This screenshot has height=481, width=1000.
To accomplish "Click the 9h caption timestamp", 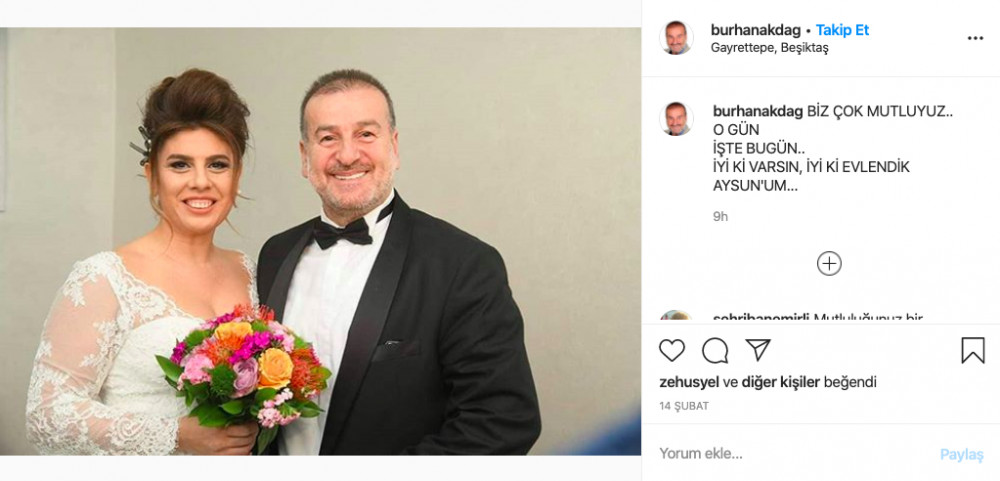I will coord(720,217).
